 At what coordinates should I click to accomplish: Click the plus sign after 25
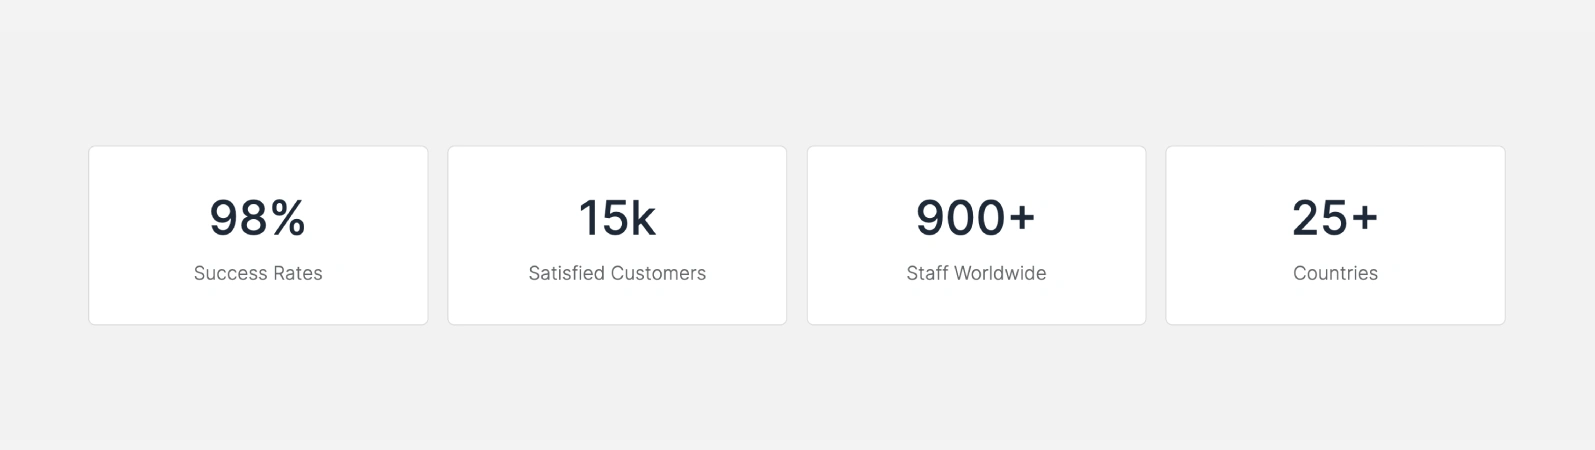[1364, 218]
